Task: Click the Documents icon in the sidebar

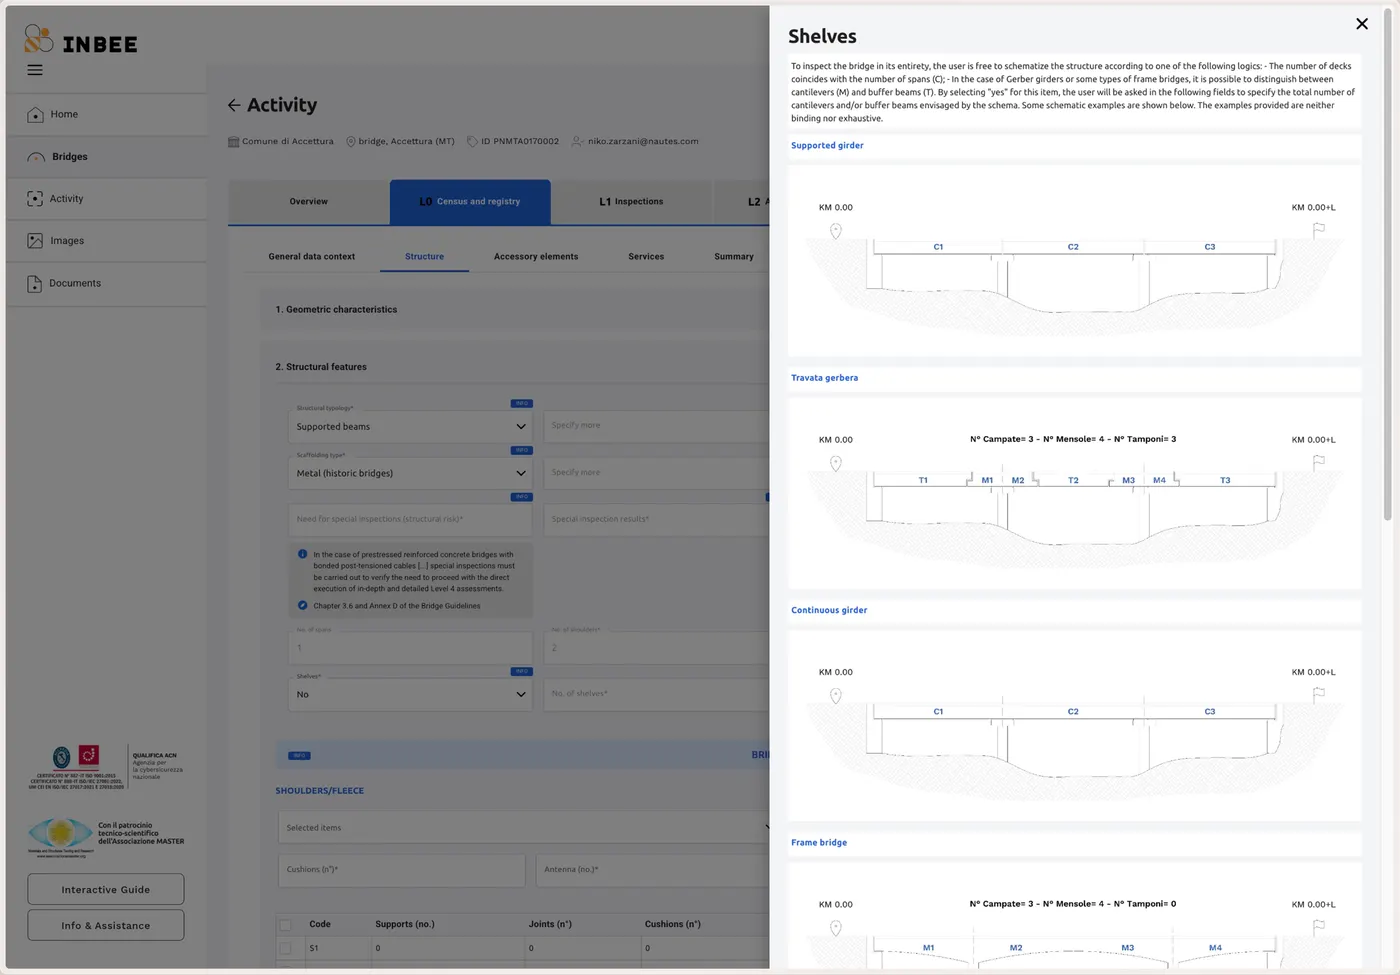Action: click(35, 284)
